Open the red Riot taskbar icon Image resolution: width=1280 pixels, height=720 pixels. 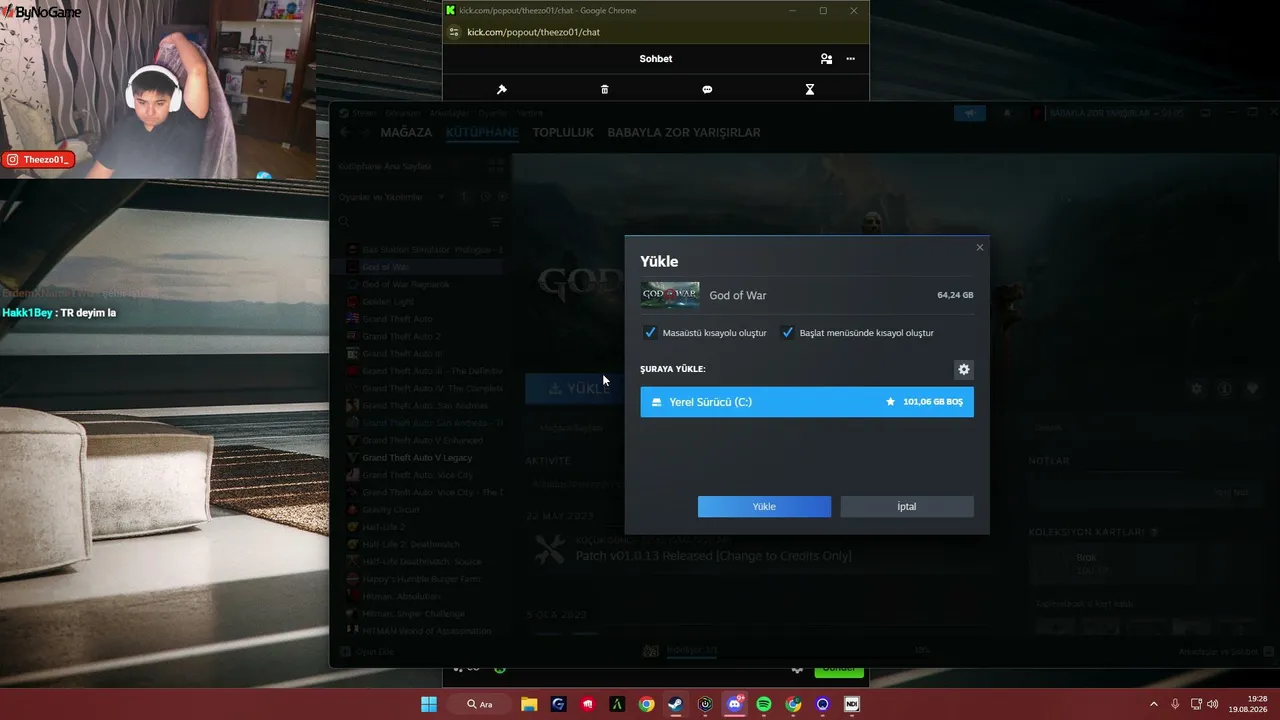coord(588,704)
